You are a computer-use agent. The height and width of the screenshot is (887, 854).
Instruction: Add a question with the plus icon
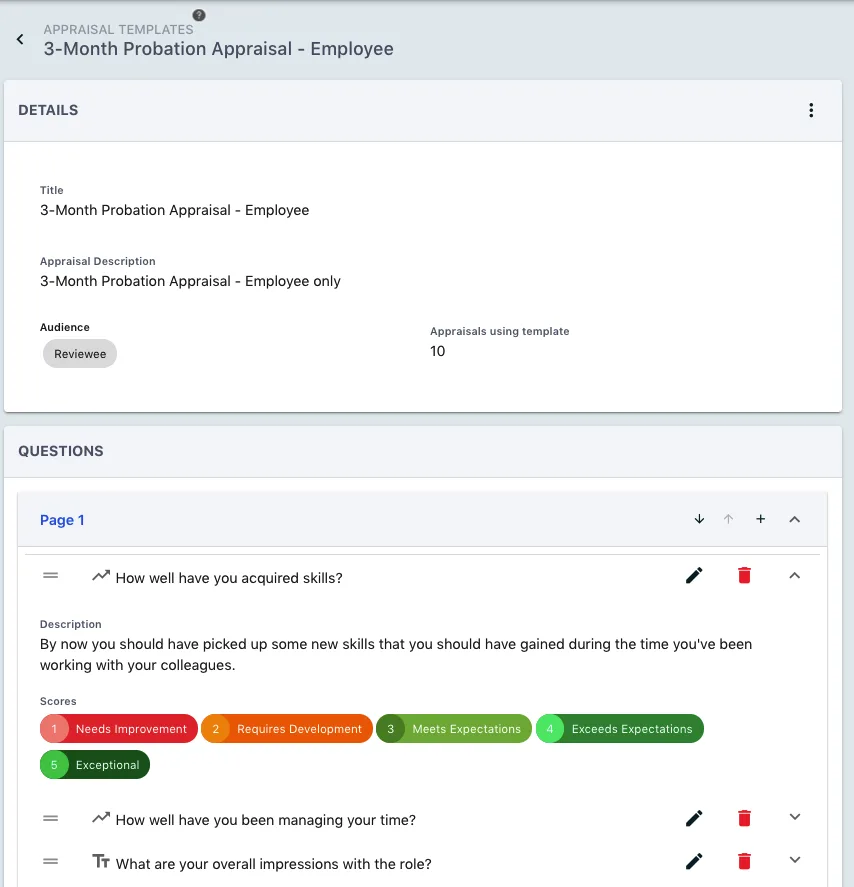click(761, 519)
